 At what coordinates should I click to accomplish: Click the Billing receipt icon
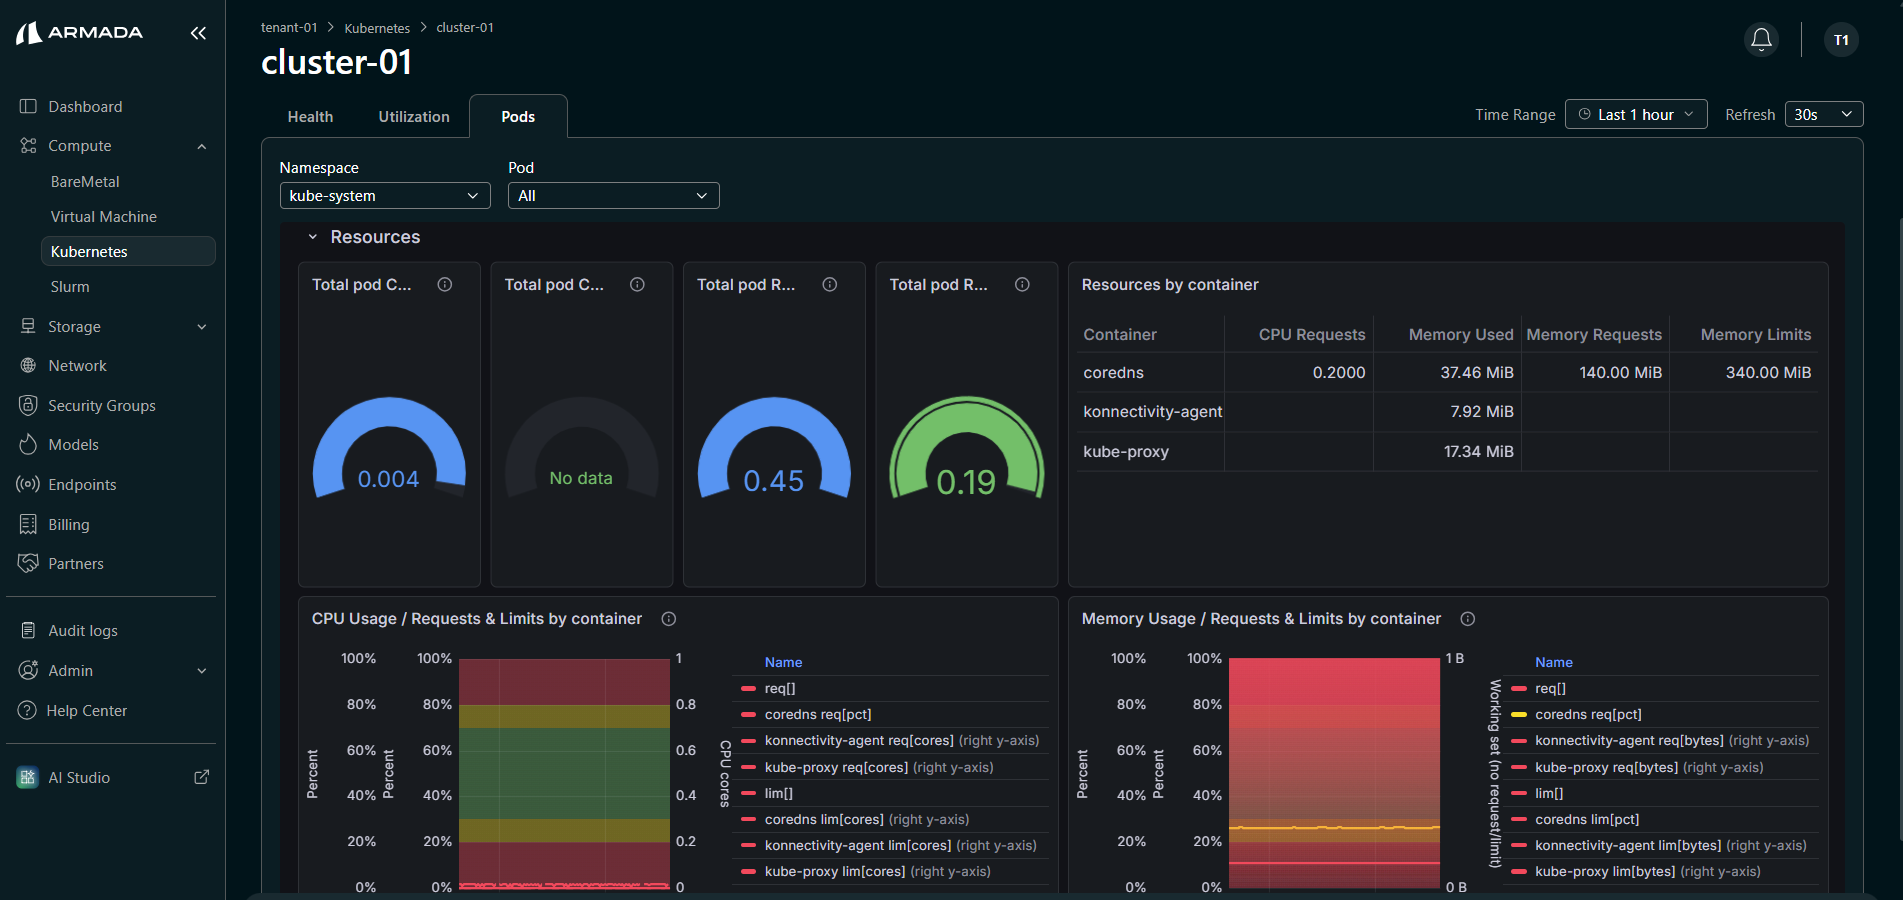pyautogui.click(x=28, y=524)
